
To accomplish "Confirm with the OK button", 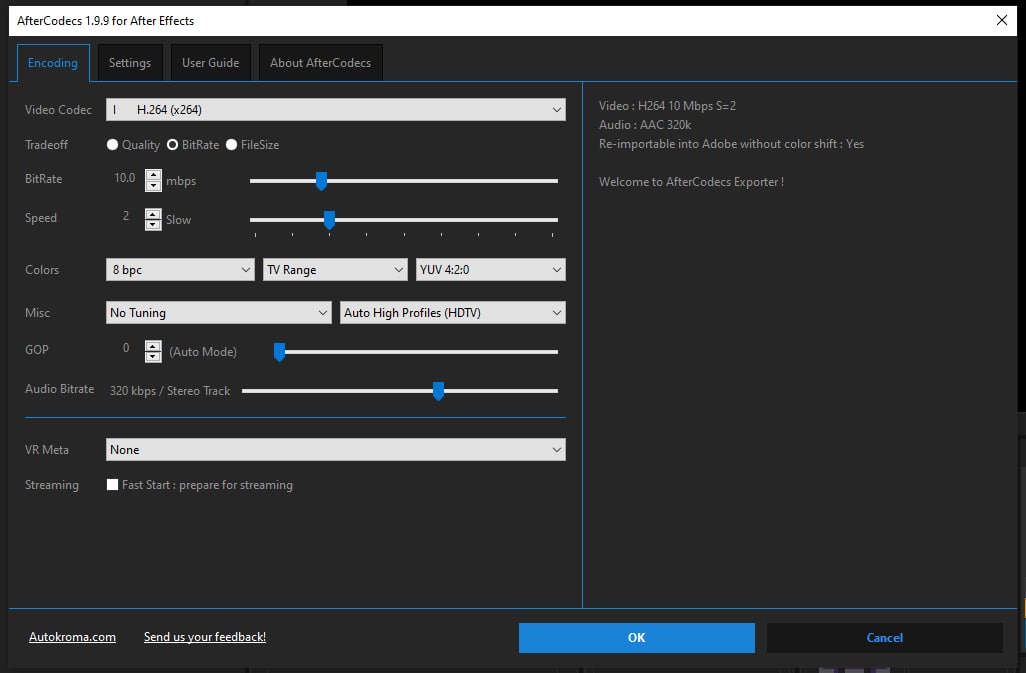I will point(637,638).
